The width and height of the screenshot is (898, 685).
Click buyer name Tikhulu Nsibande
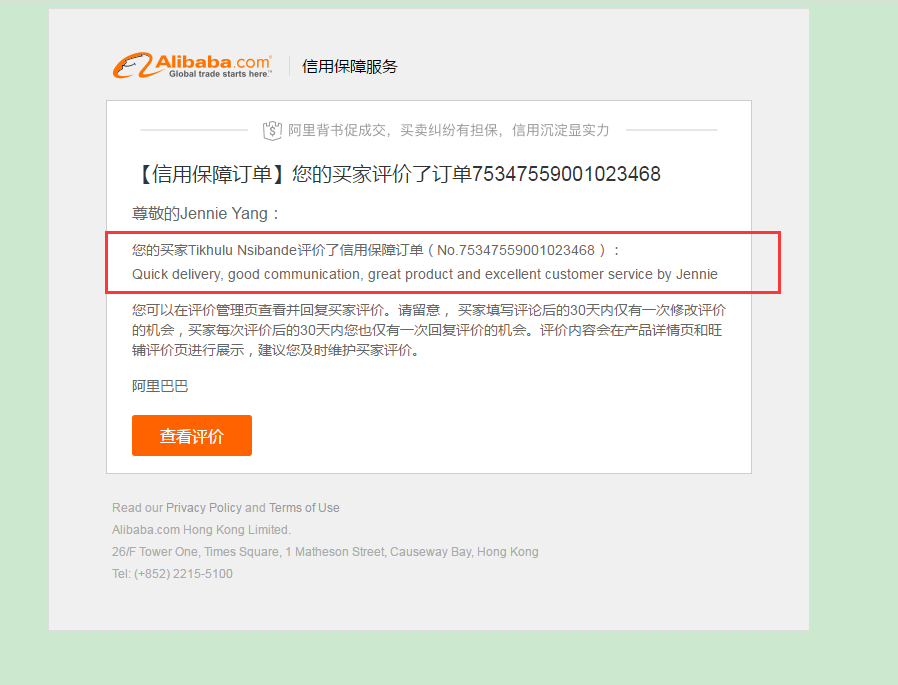tap(243, 250)
